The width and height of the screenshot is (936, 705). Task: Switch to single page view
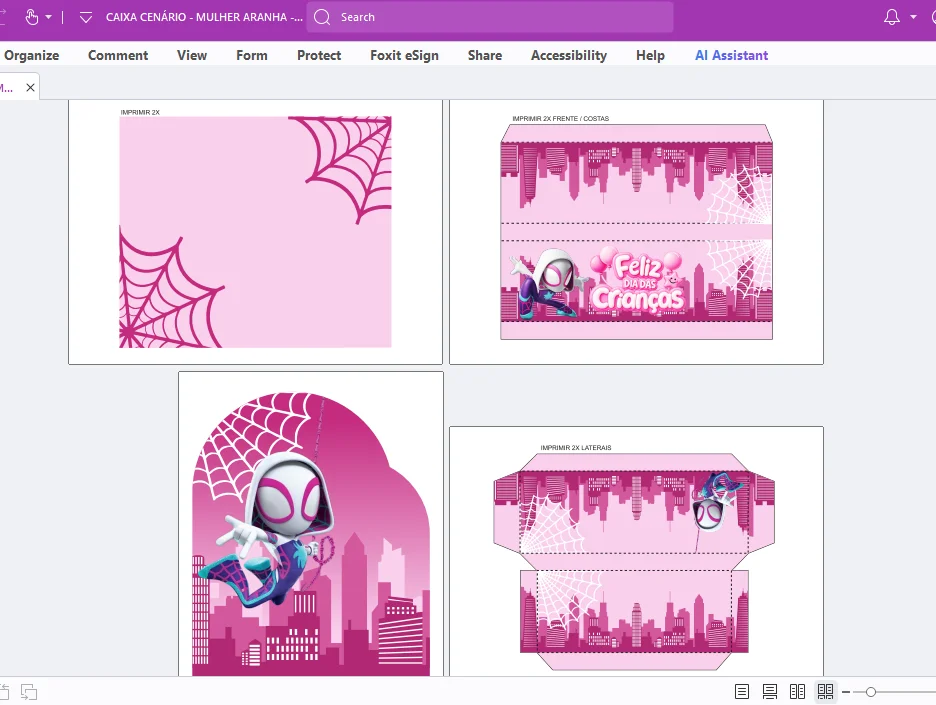pos(742,692)
